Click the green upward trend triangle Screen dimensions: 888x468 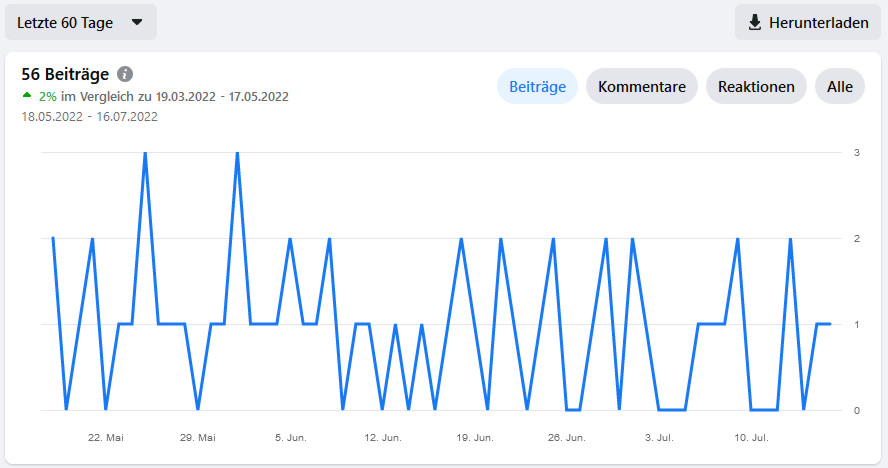27,97
